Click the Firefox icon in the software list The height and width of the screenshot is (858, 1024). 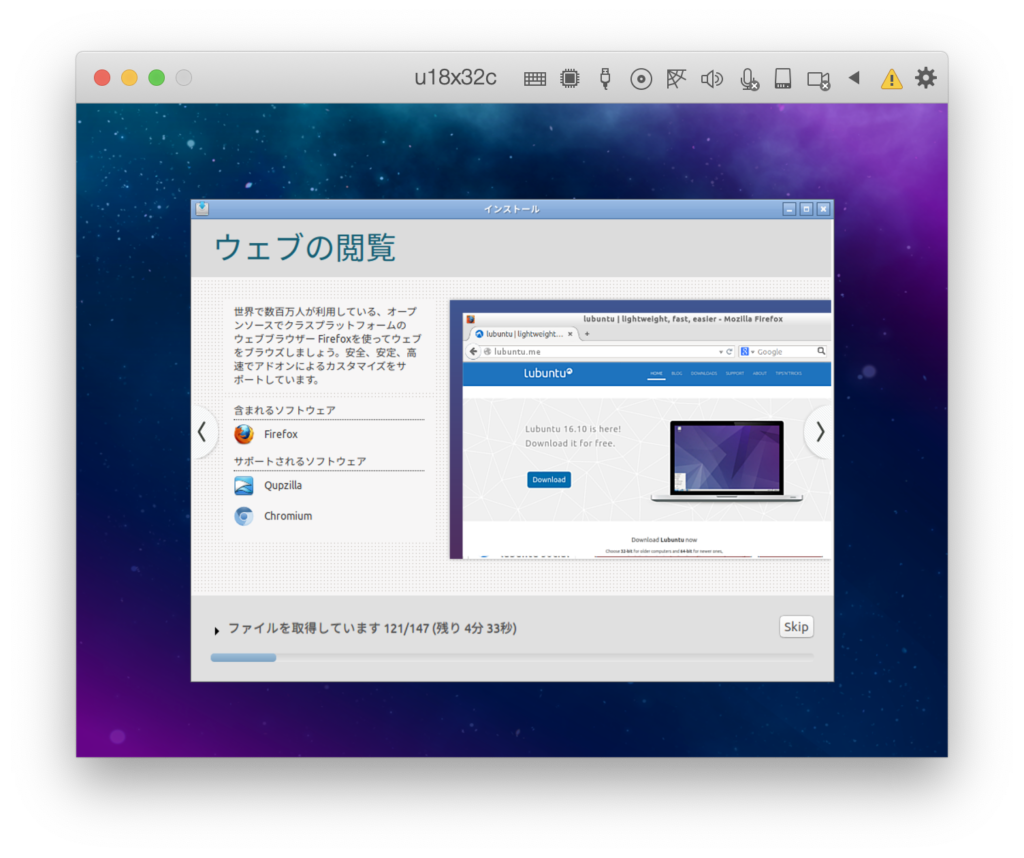244,435
